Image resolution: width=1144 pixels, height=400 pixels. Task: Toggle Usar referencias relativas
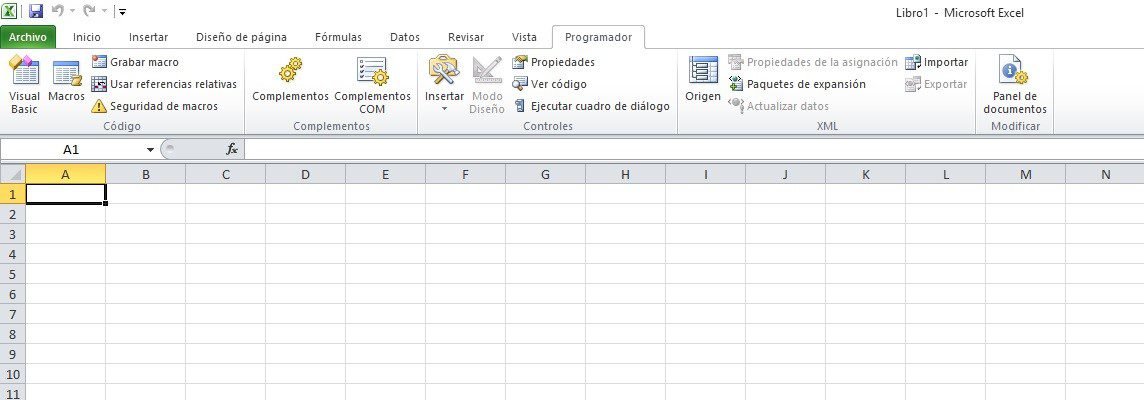(164, 84)
